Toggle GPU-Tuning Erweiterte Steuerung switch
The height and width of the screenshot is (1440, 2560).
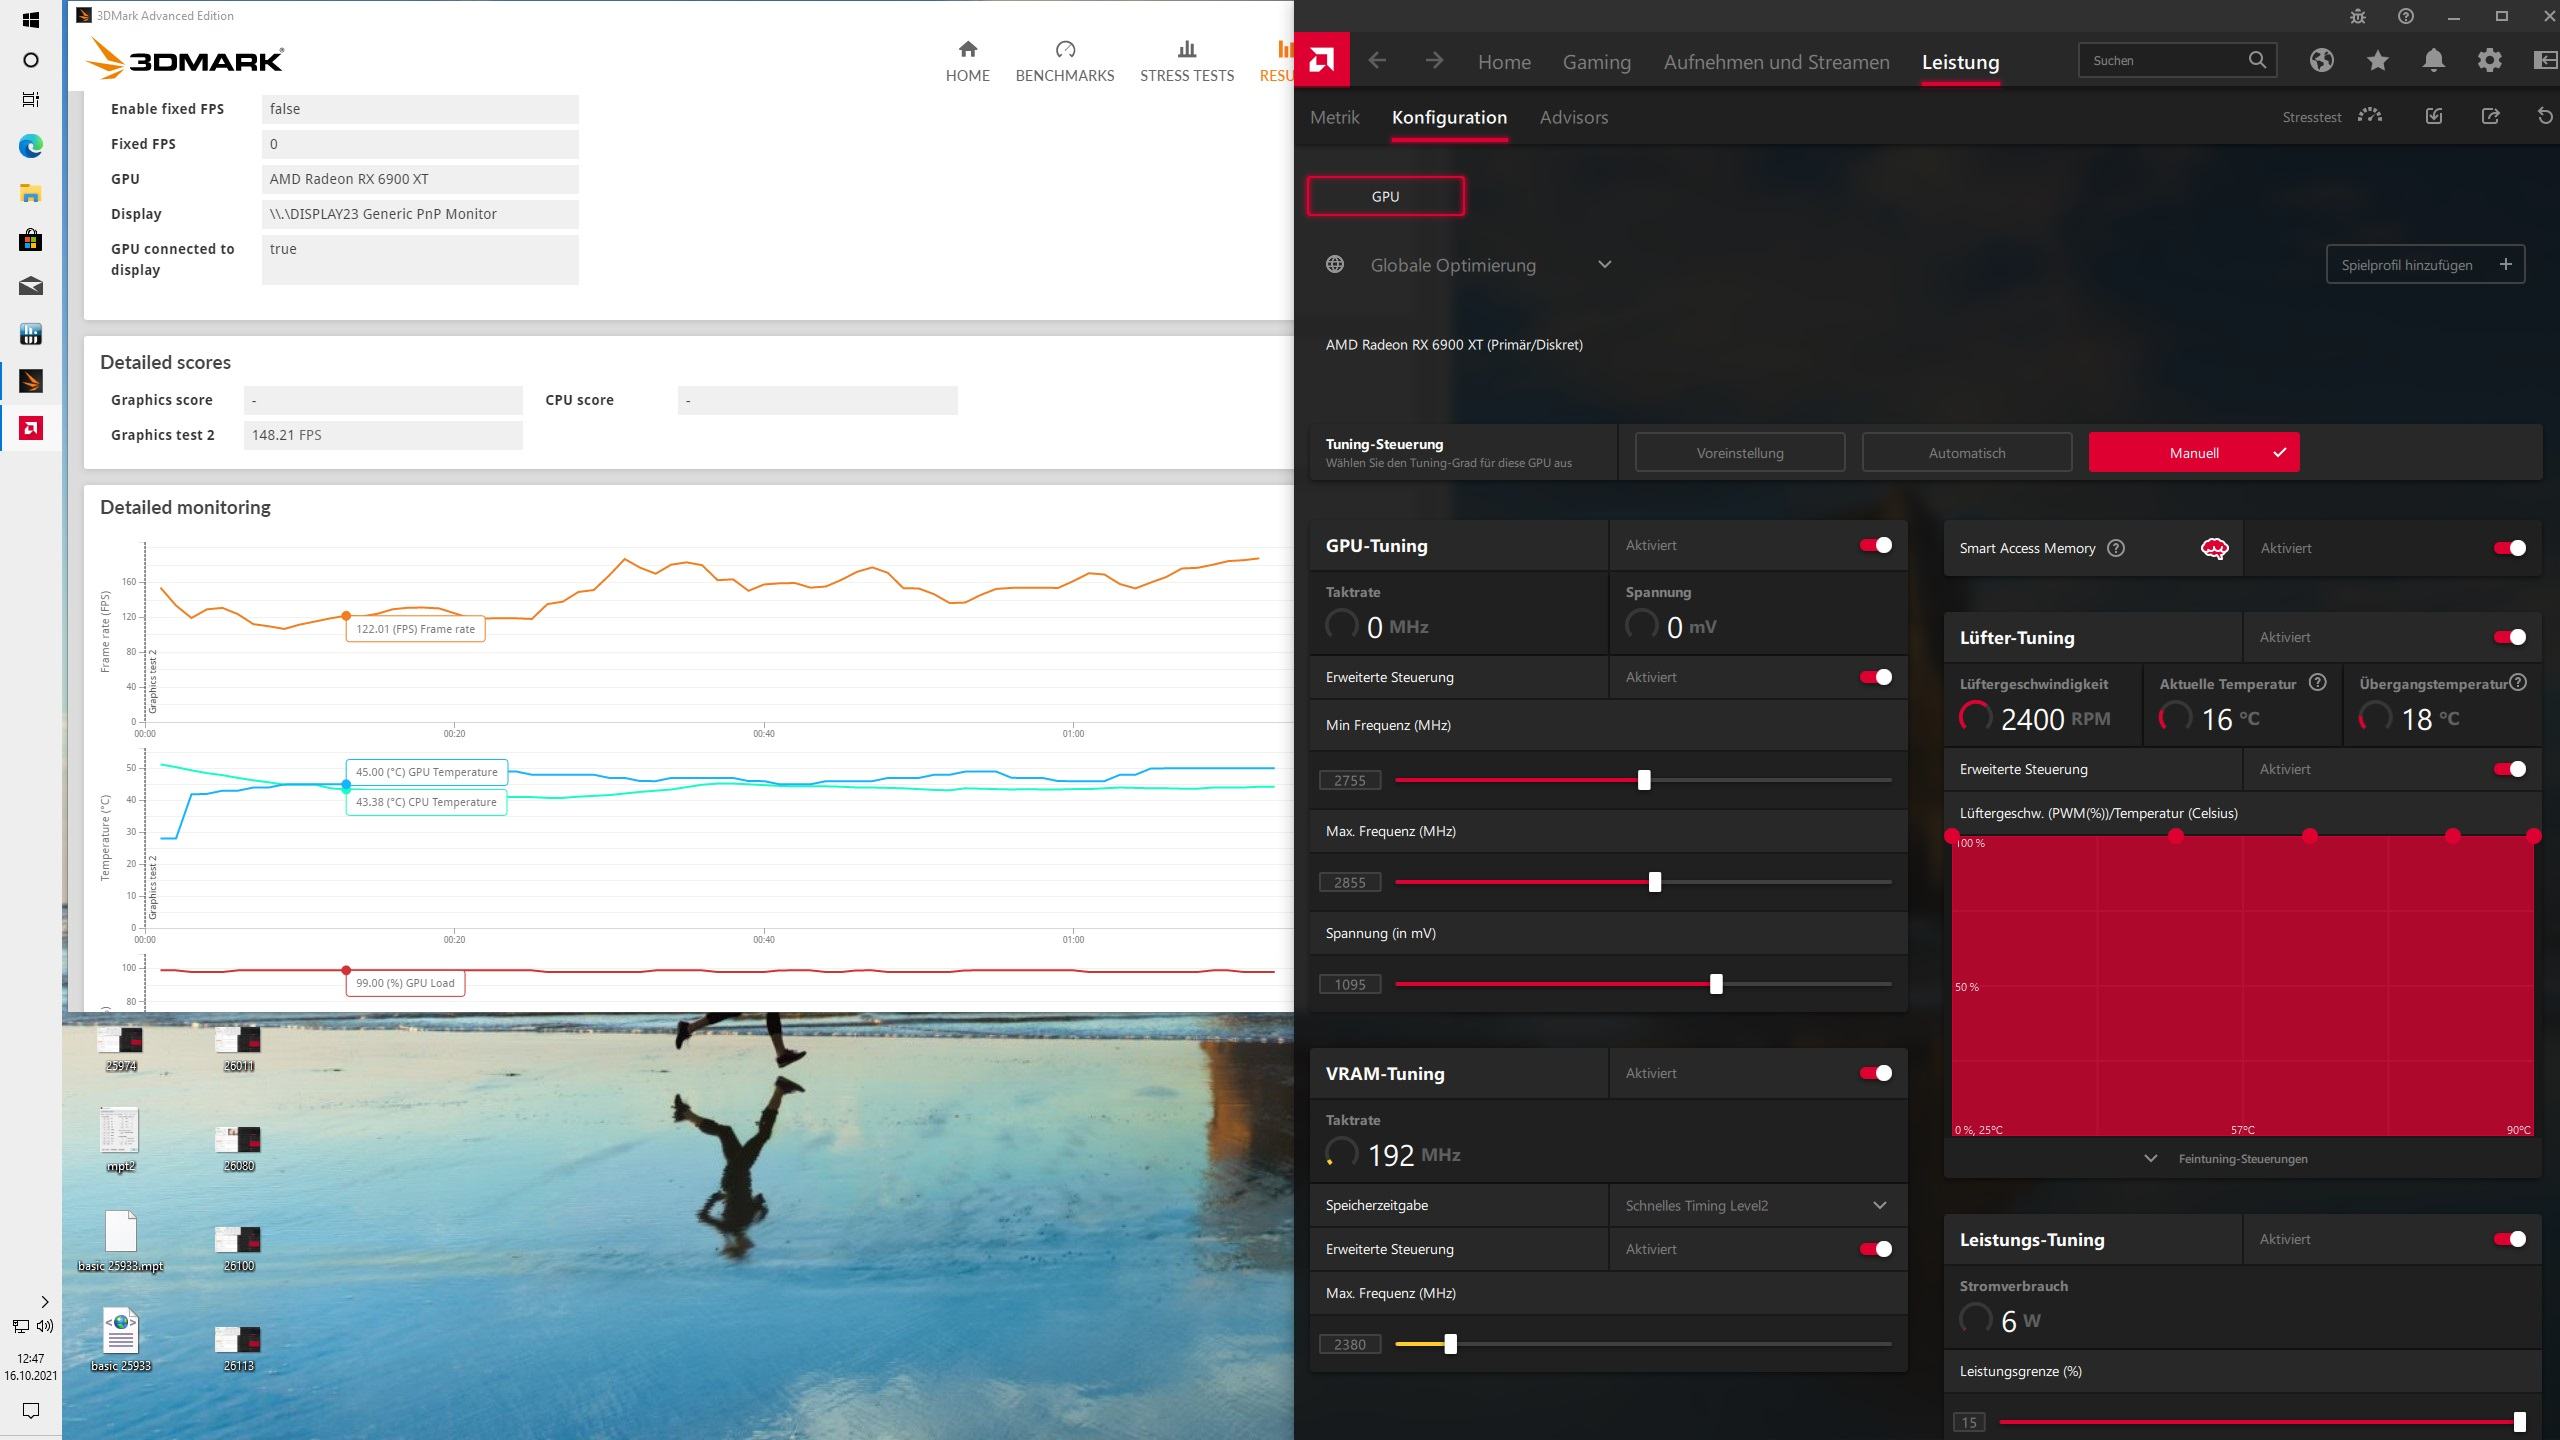(1875, 677)
